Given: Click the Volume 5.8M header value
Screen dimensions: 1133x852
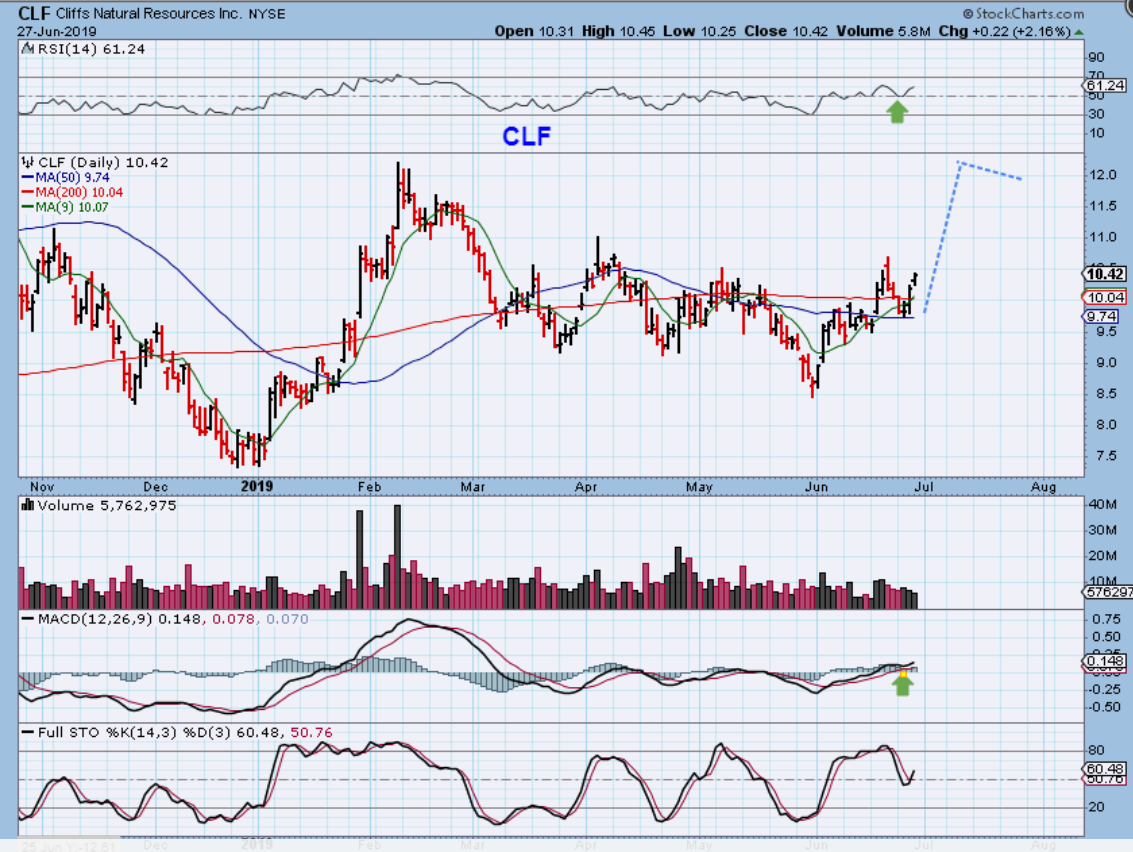Looking at the screenshot, I should [883, 31].
